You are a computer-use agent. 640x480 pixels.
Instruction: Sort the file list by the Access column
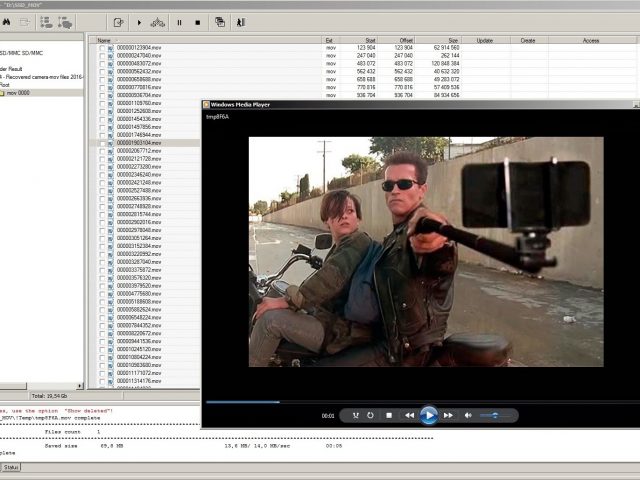[592, 40]
